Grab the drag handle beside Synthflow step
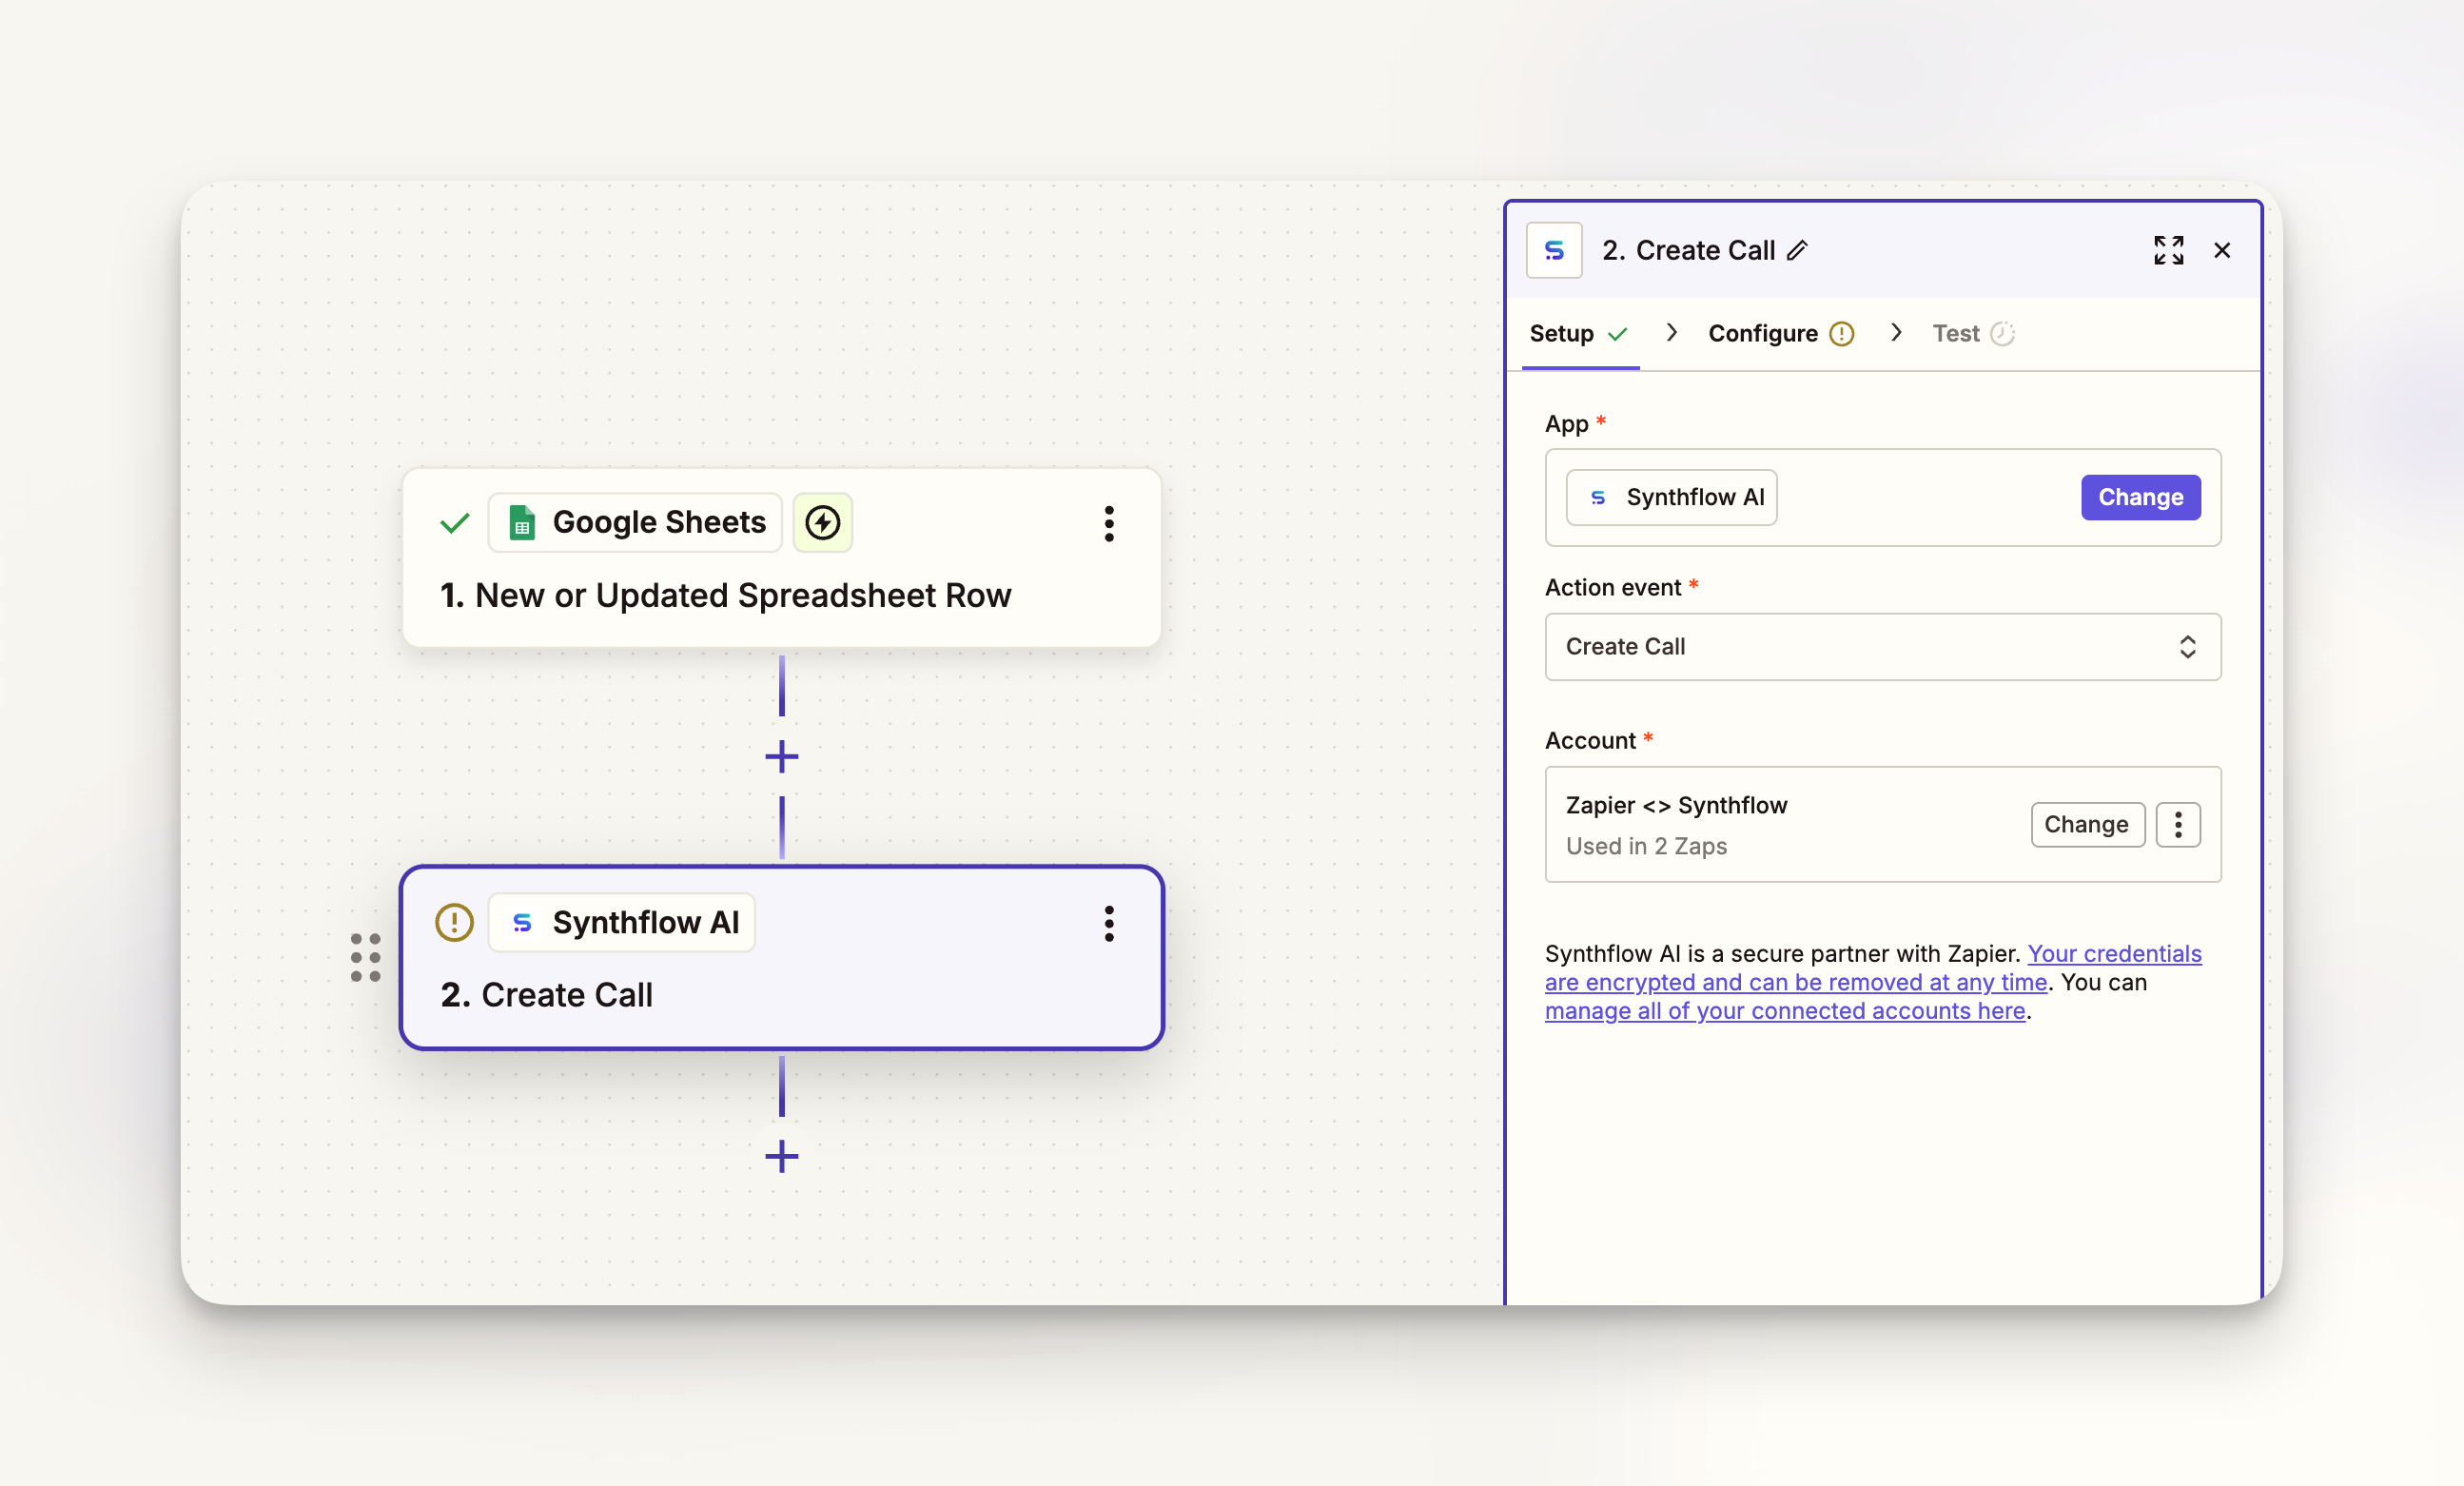 click(365, 957)
